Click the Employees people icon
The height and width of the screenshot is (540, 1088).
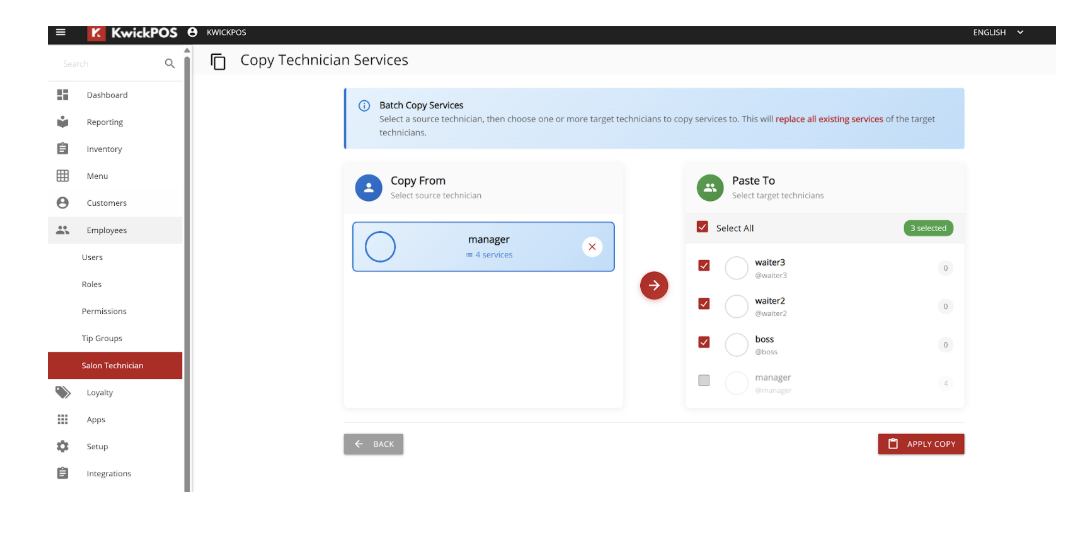(62, 230)
